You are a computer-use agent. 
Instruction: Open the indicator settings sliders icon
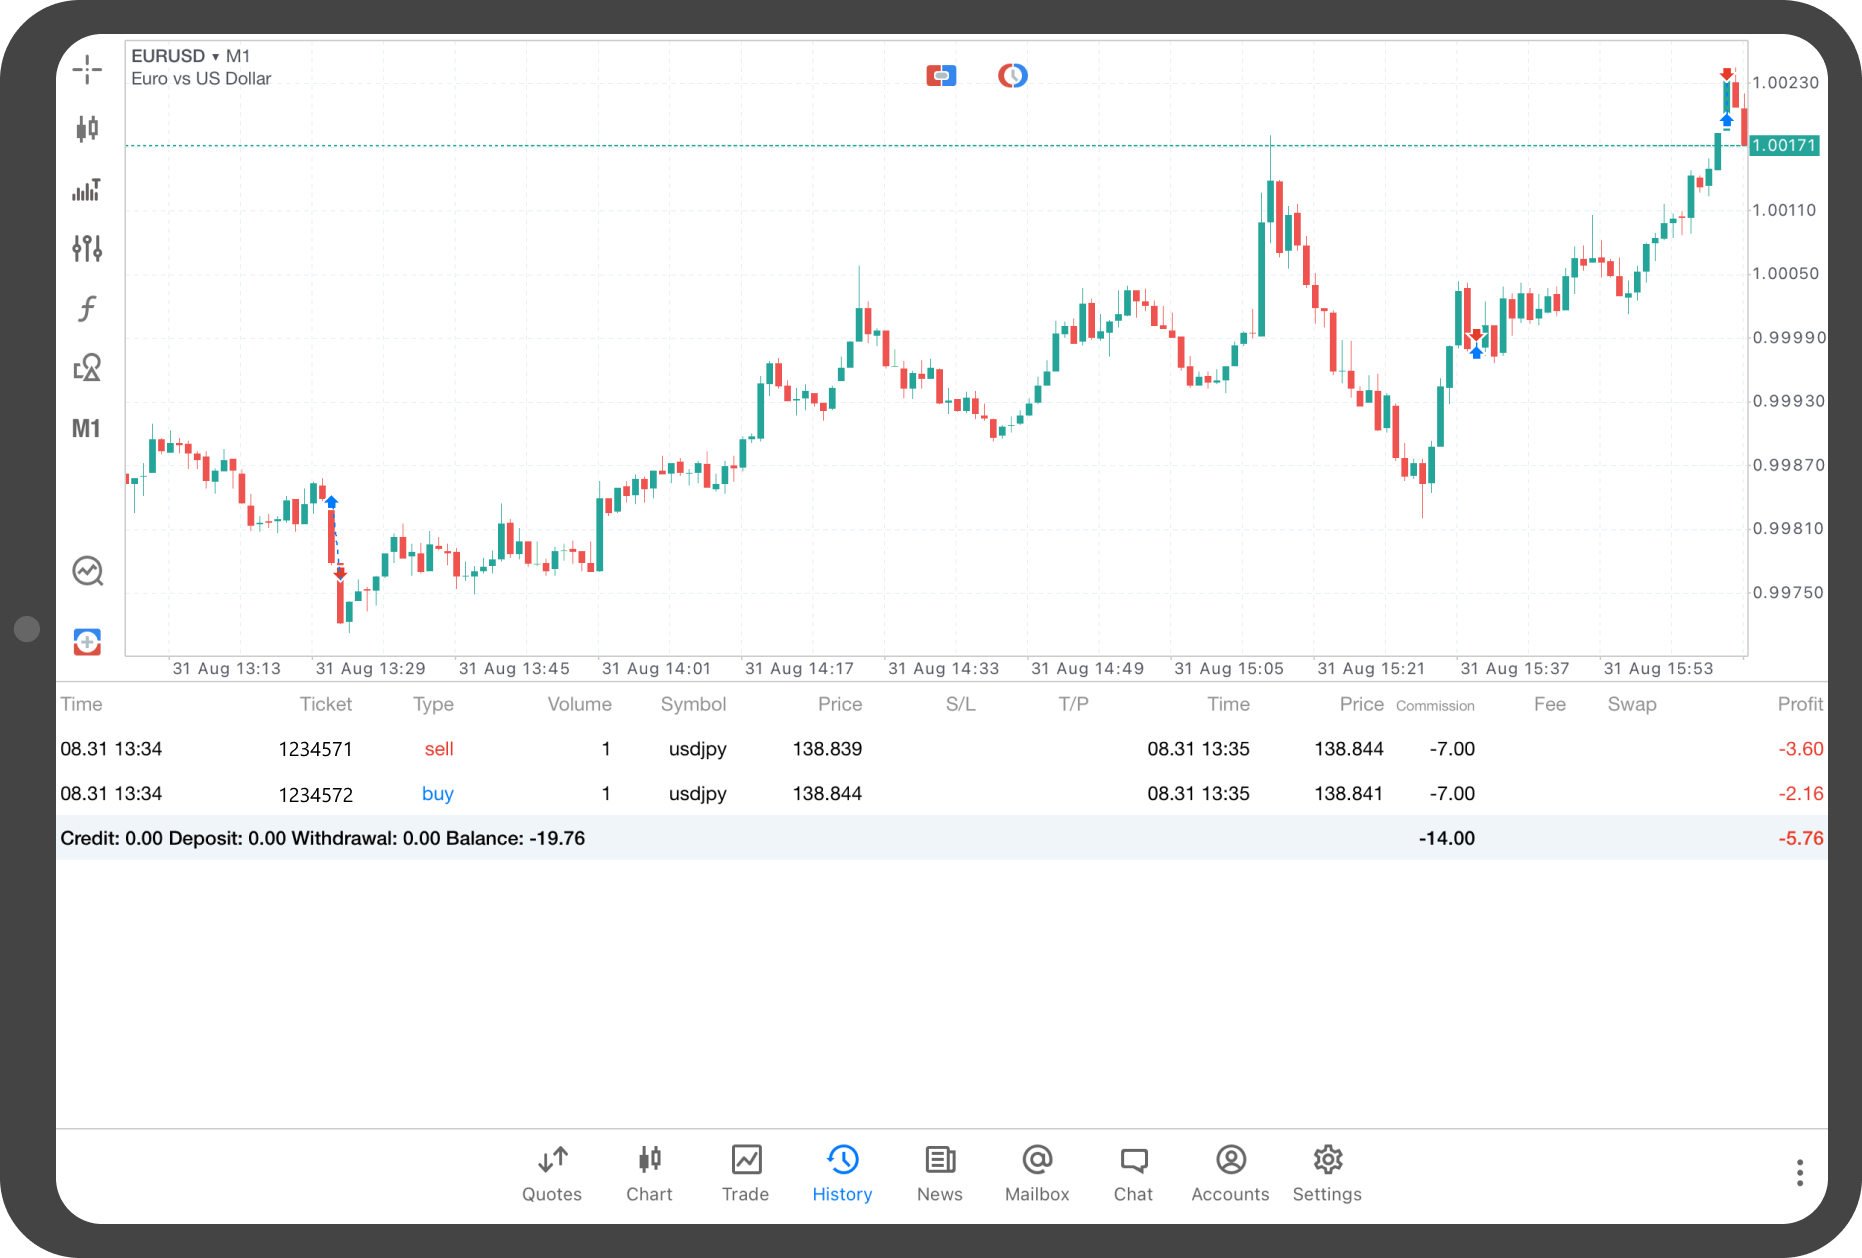pos(87,248)
